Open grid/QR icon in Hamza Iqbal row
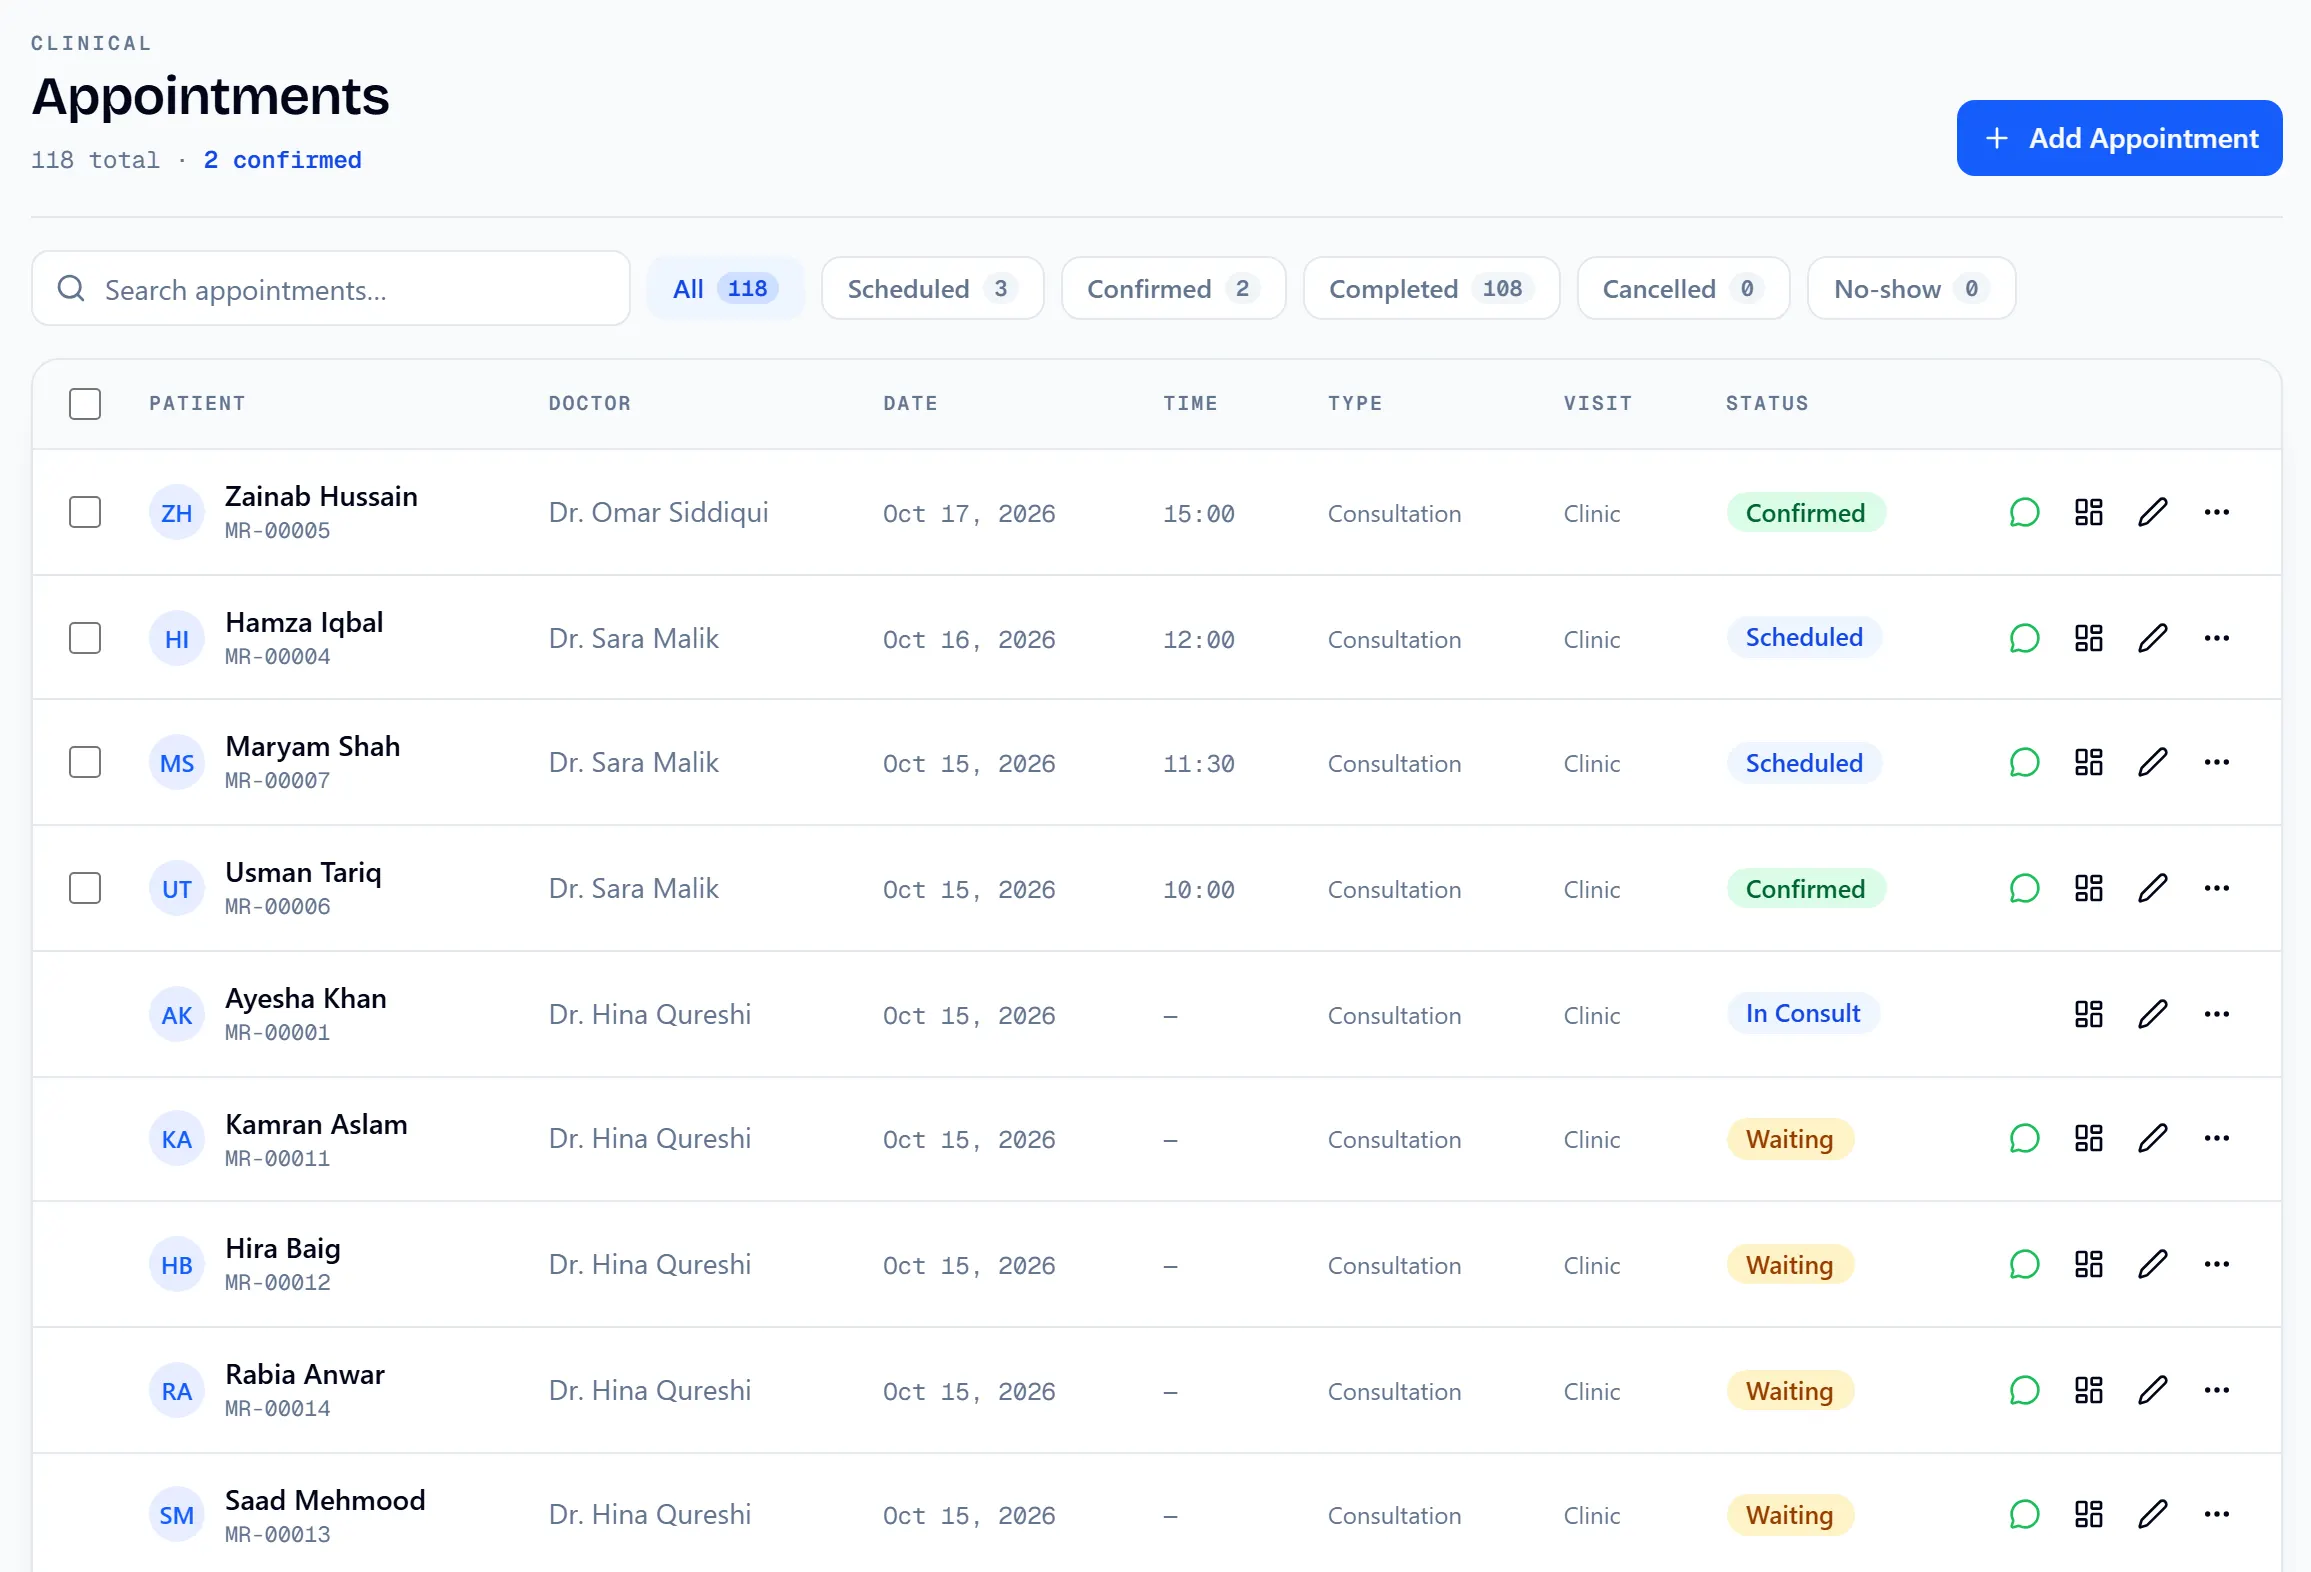The image size is (2311, 1572). pos(2088,638)
